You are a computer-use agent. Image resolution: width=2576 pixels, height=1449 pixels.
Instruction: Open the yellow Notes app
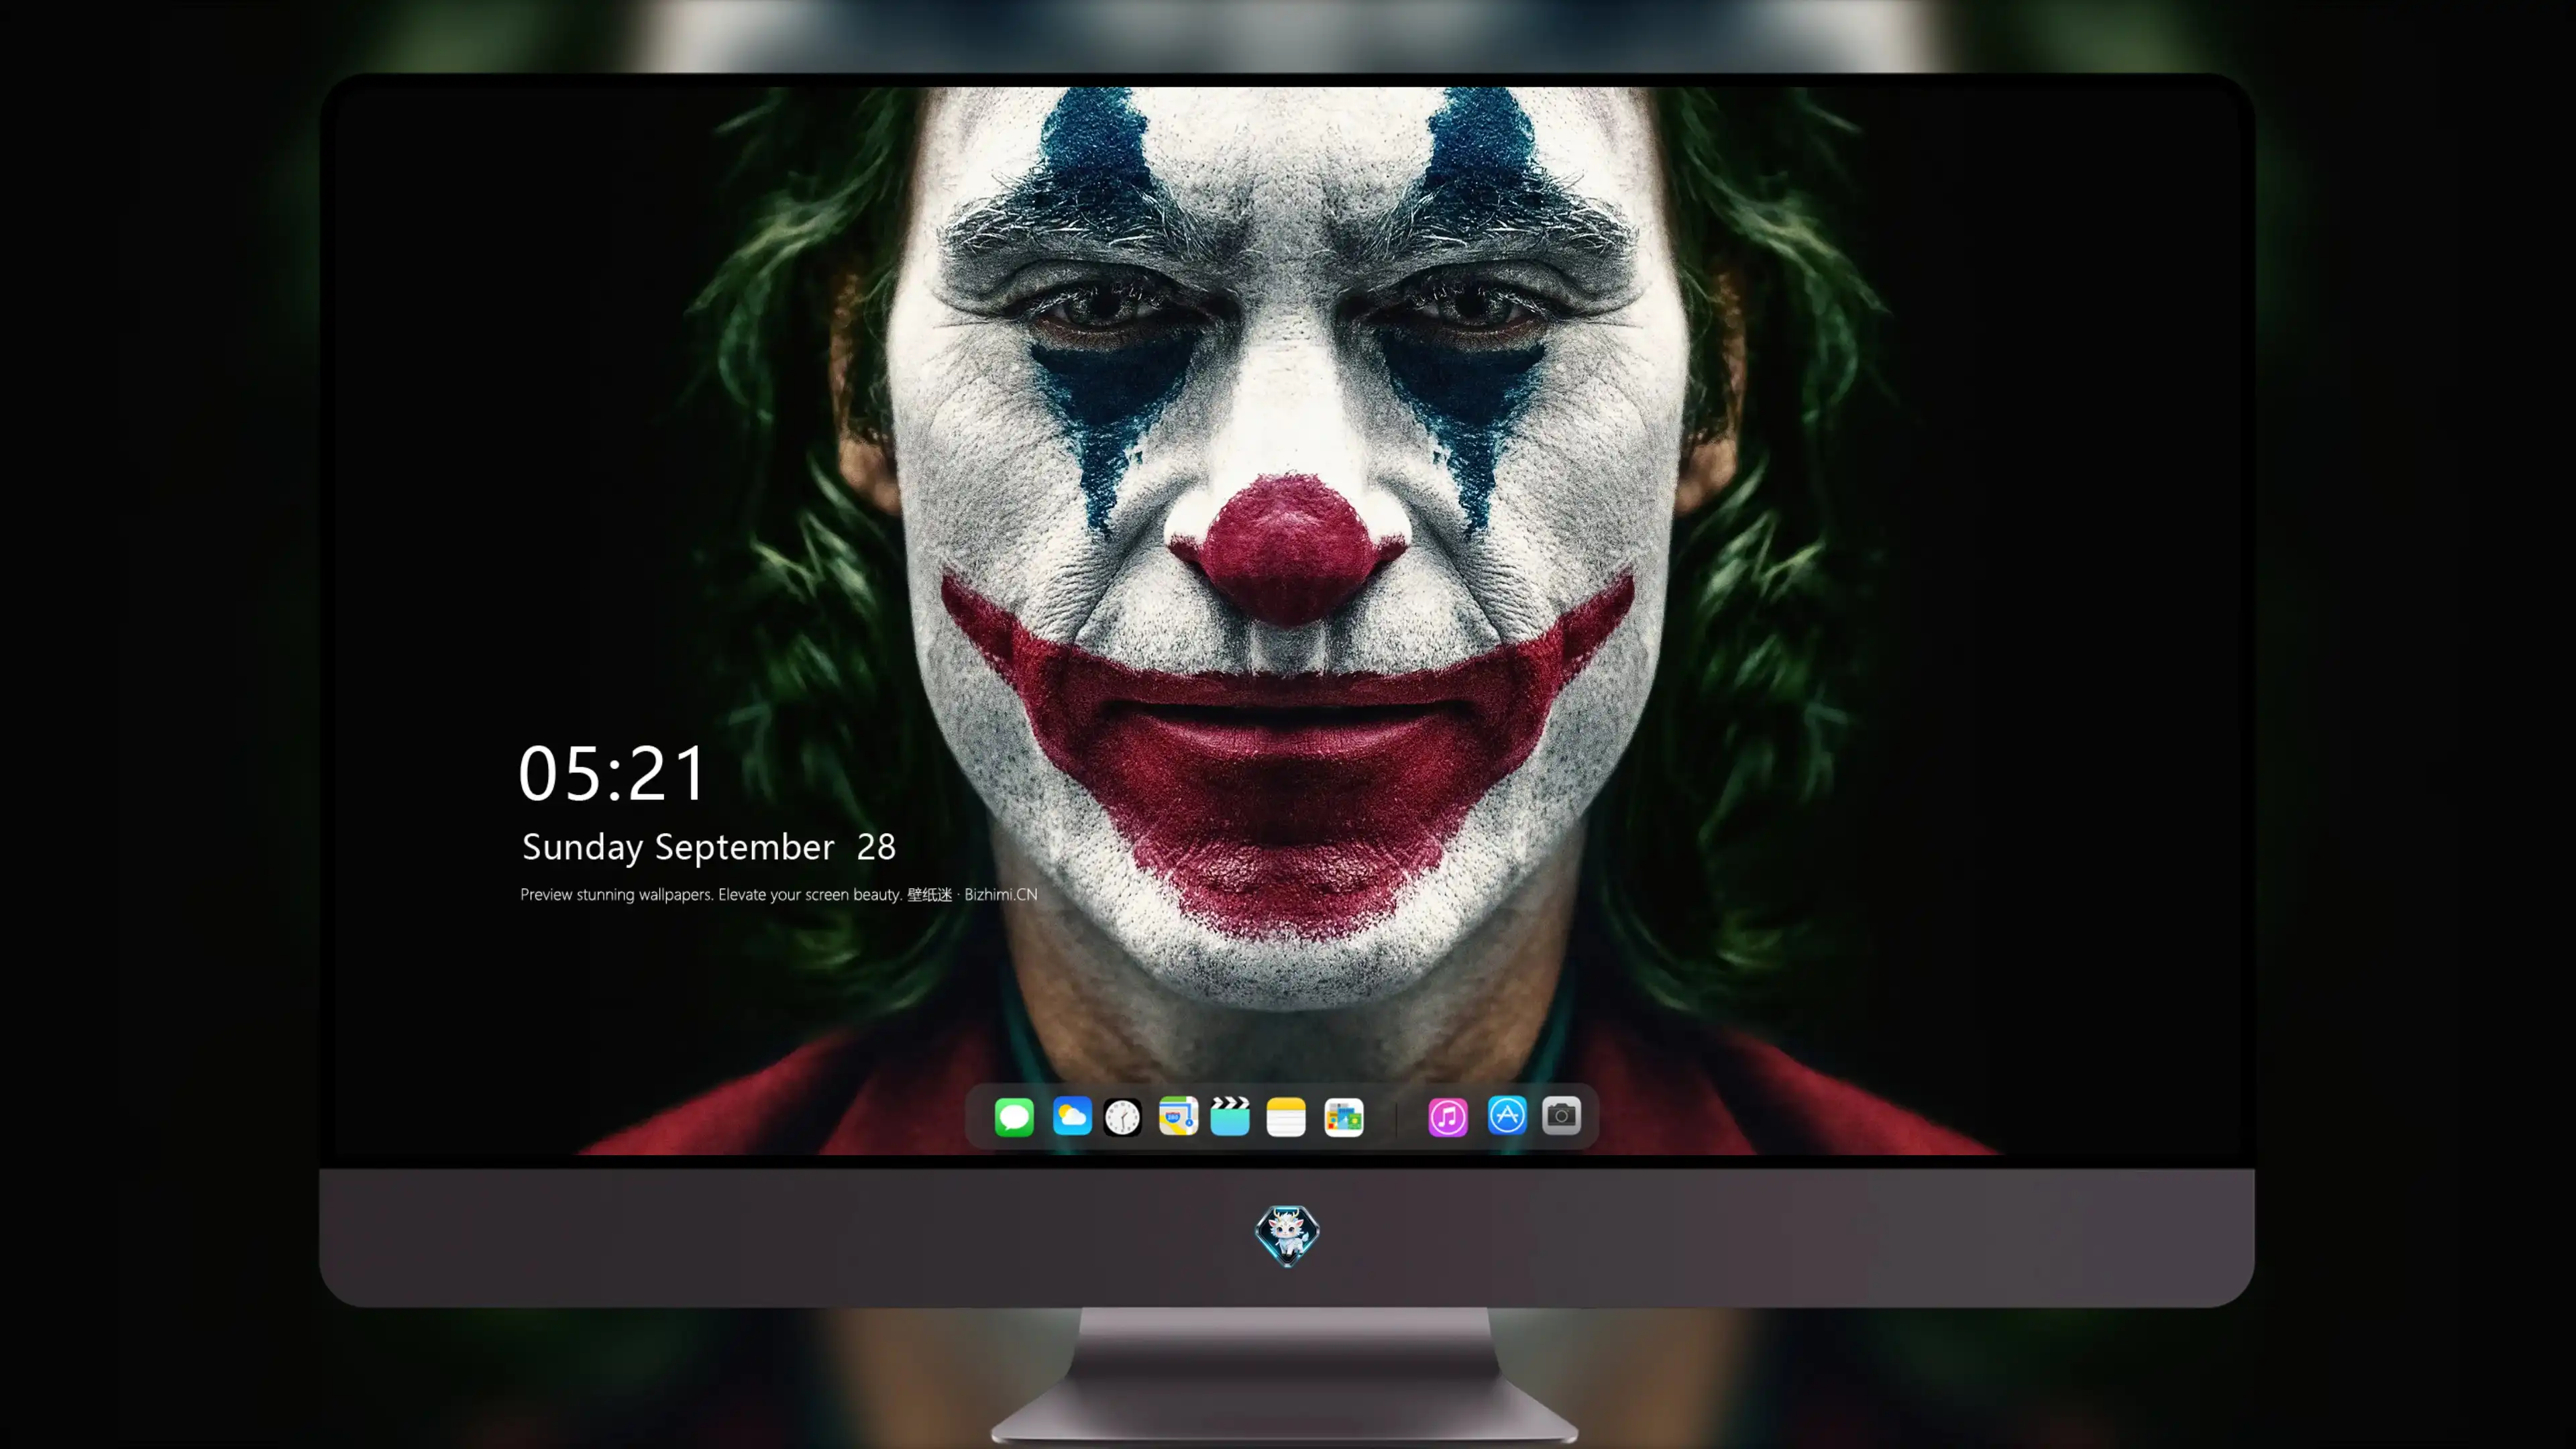tap(1286, 1116)
